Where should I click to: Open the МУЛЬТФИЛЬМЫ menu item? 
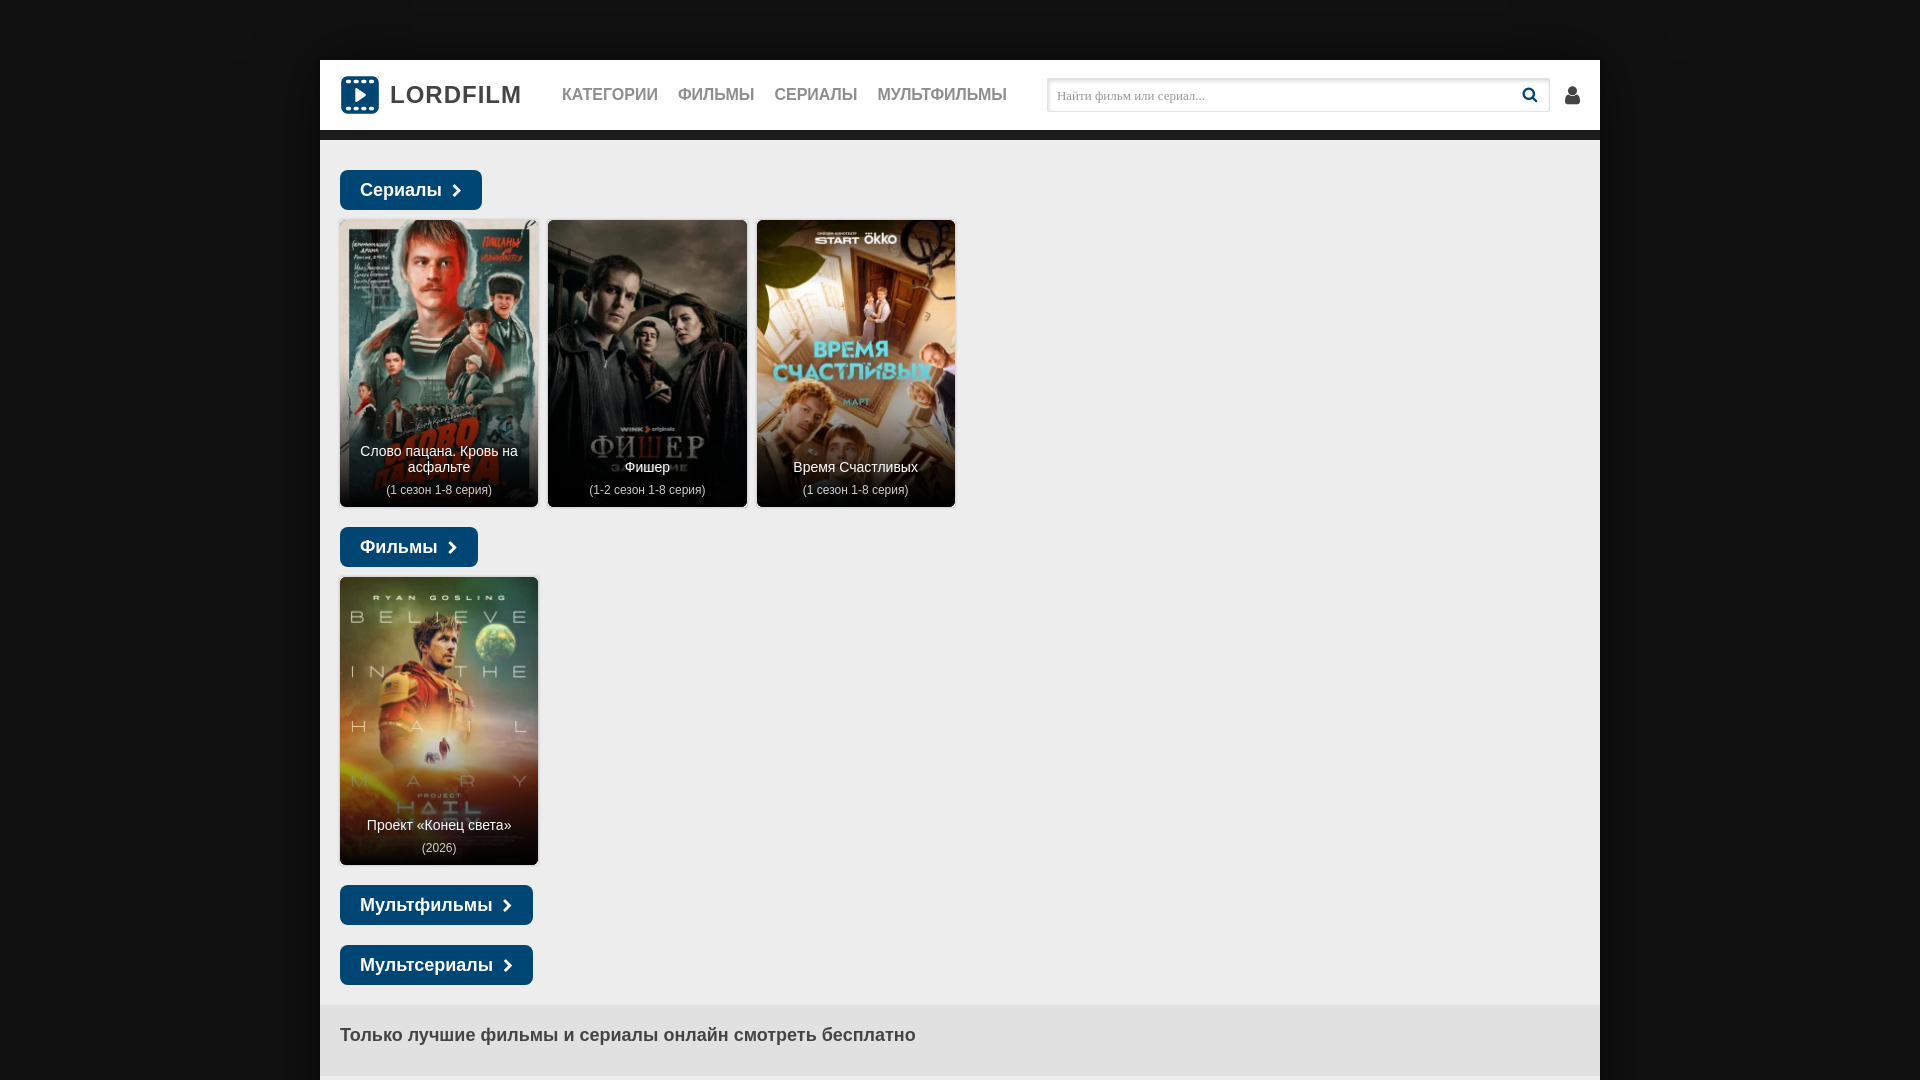tap(942, 95)
